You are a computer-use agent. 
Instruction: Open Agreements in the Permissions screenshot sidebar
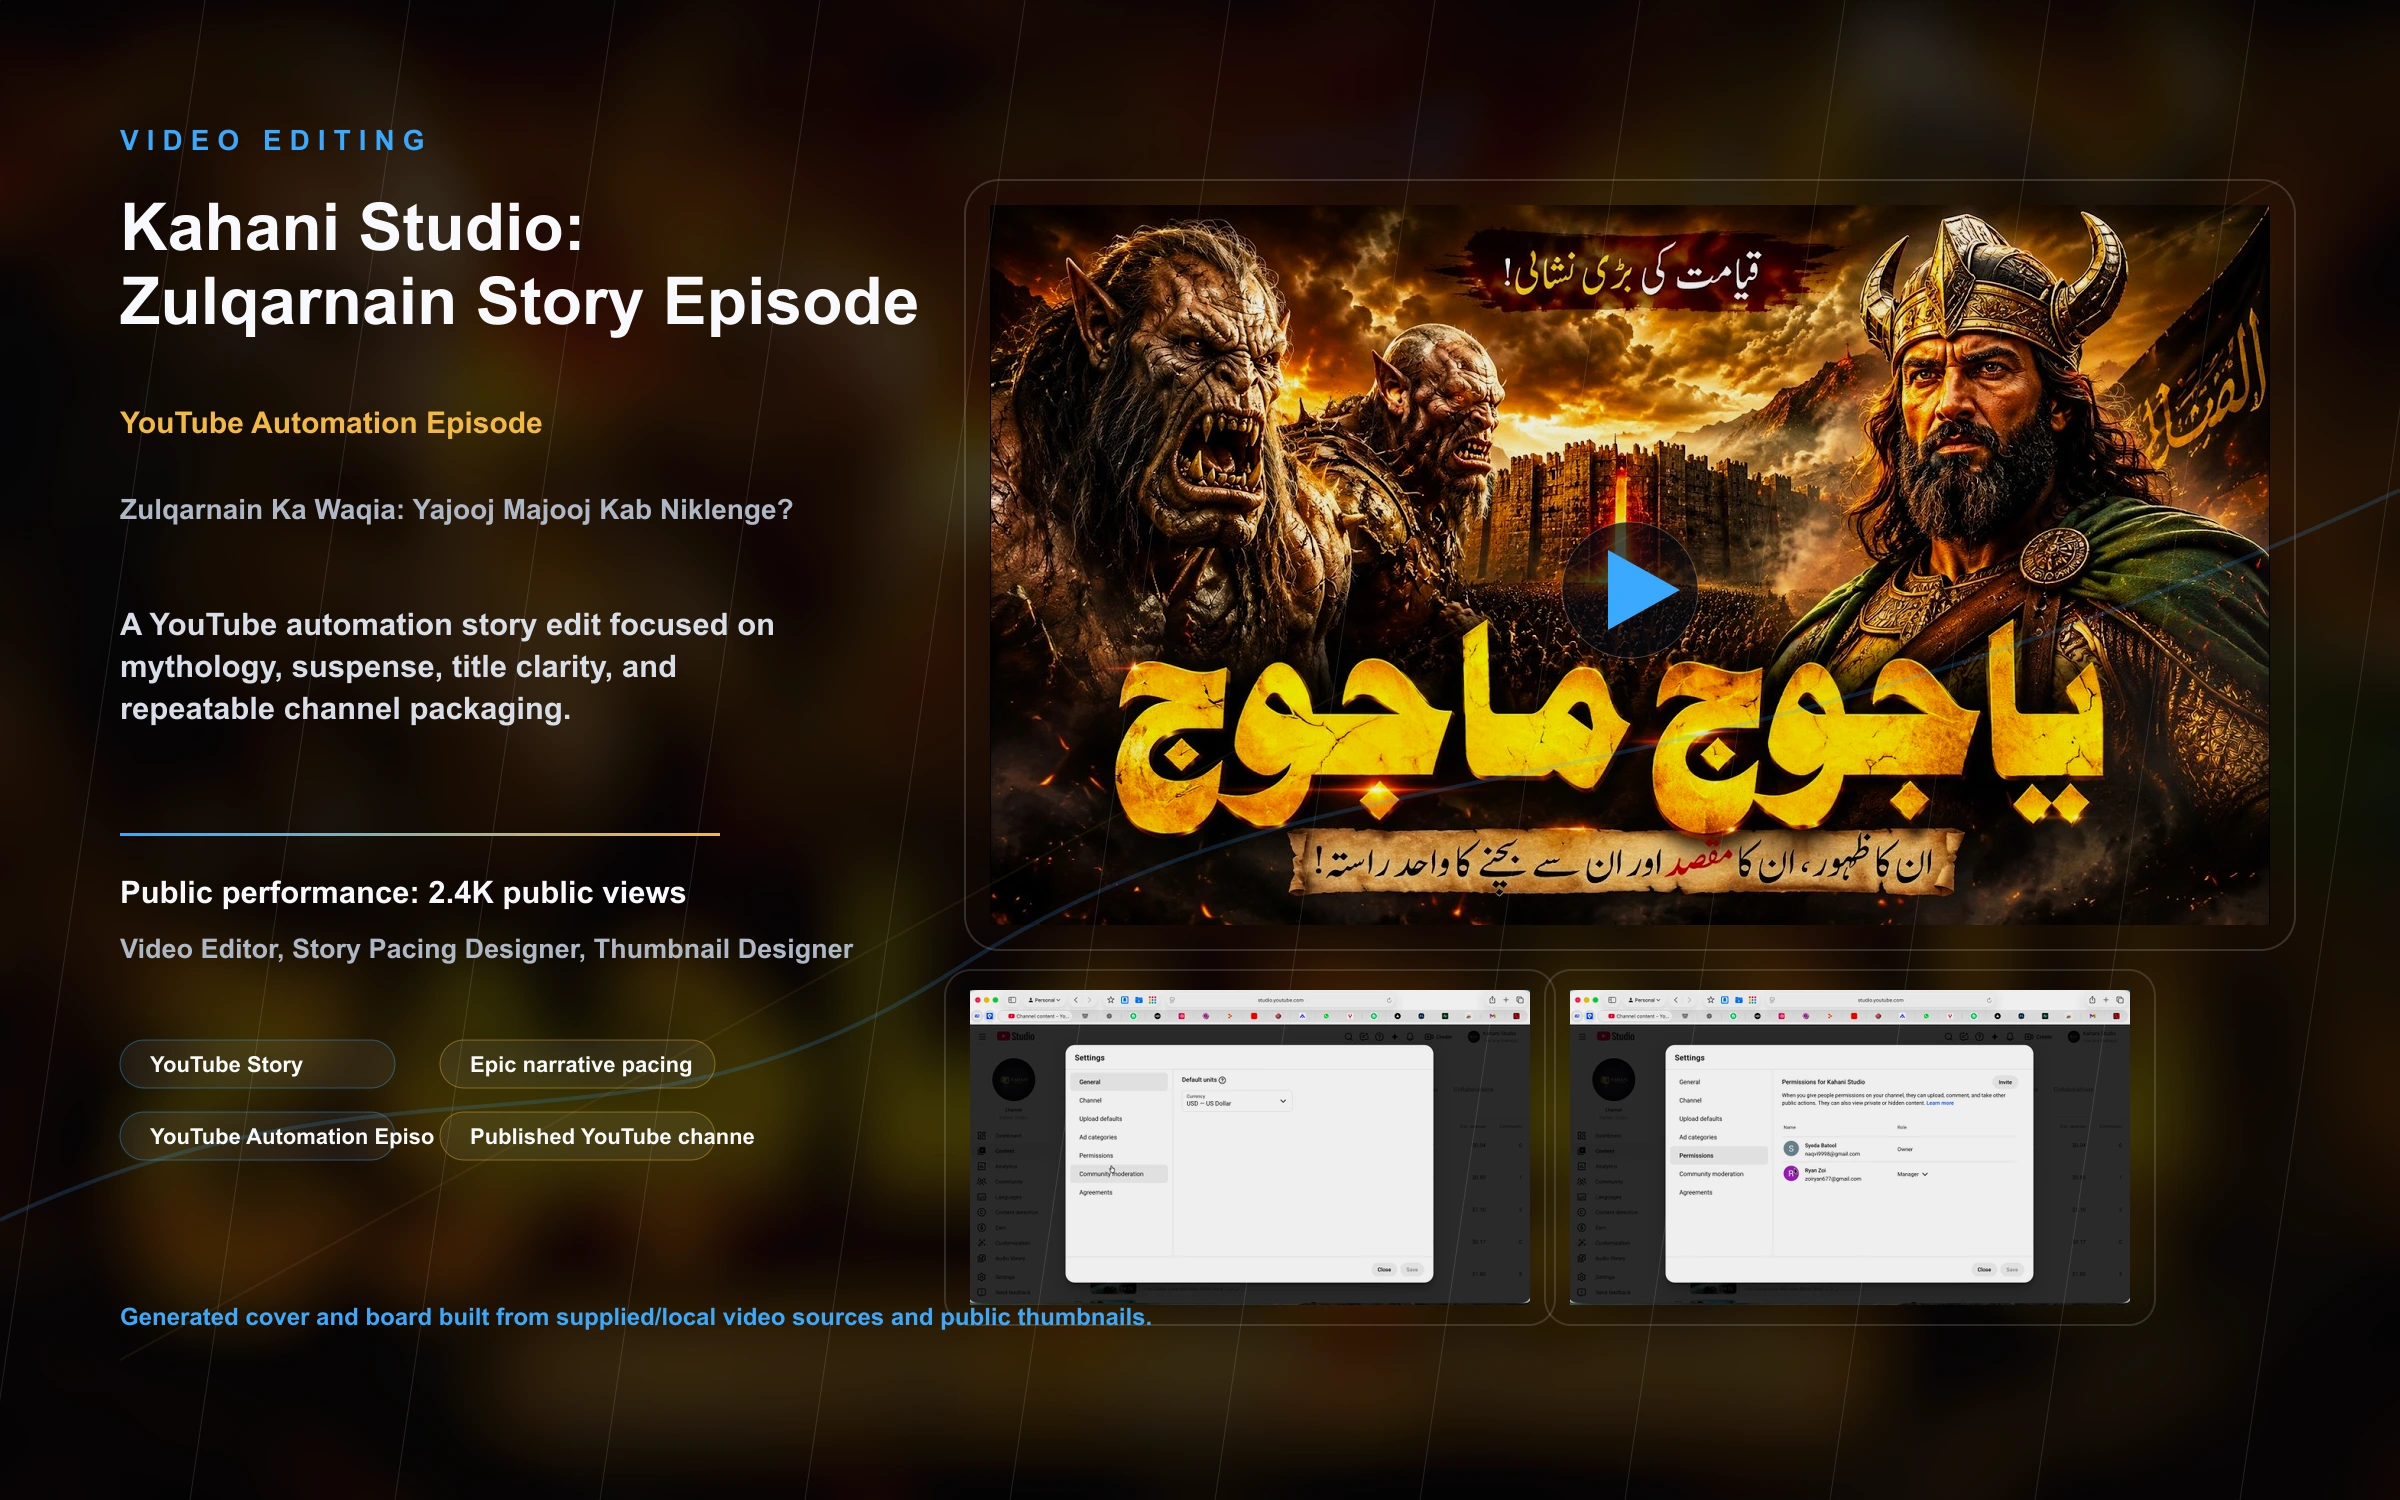tap(1719, 1192)
